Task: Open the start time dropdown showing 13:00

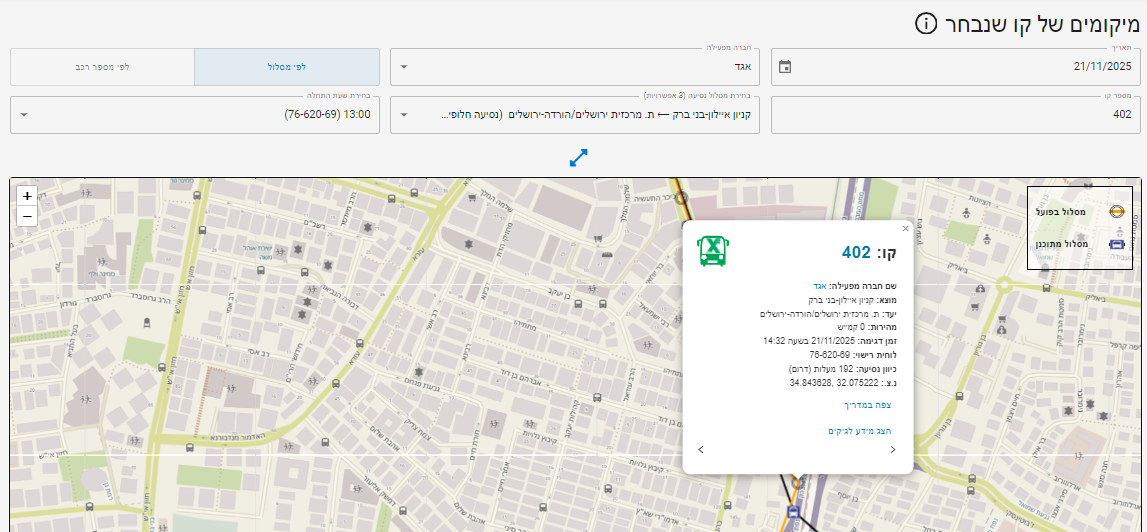Action: tap(195, 115)
